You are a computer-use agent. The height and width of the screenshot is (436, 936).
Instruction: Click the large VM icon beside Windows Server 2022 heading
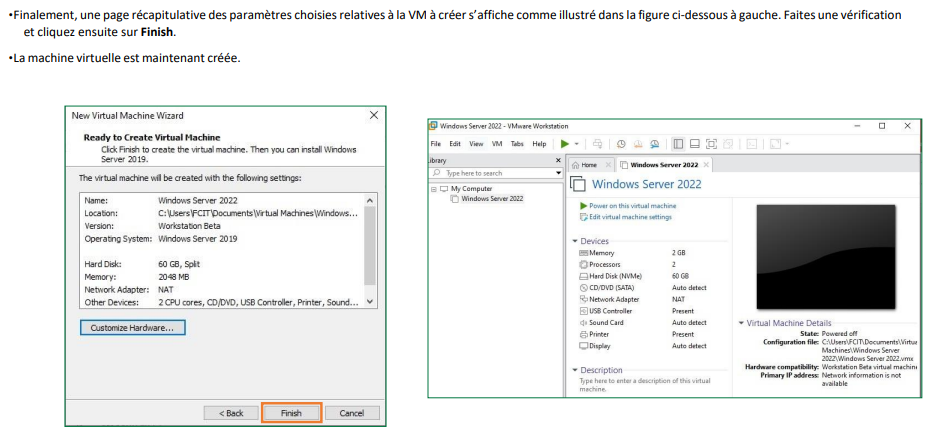click(x=579, y=183)
